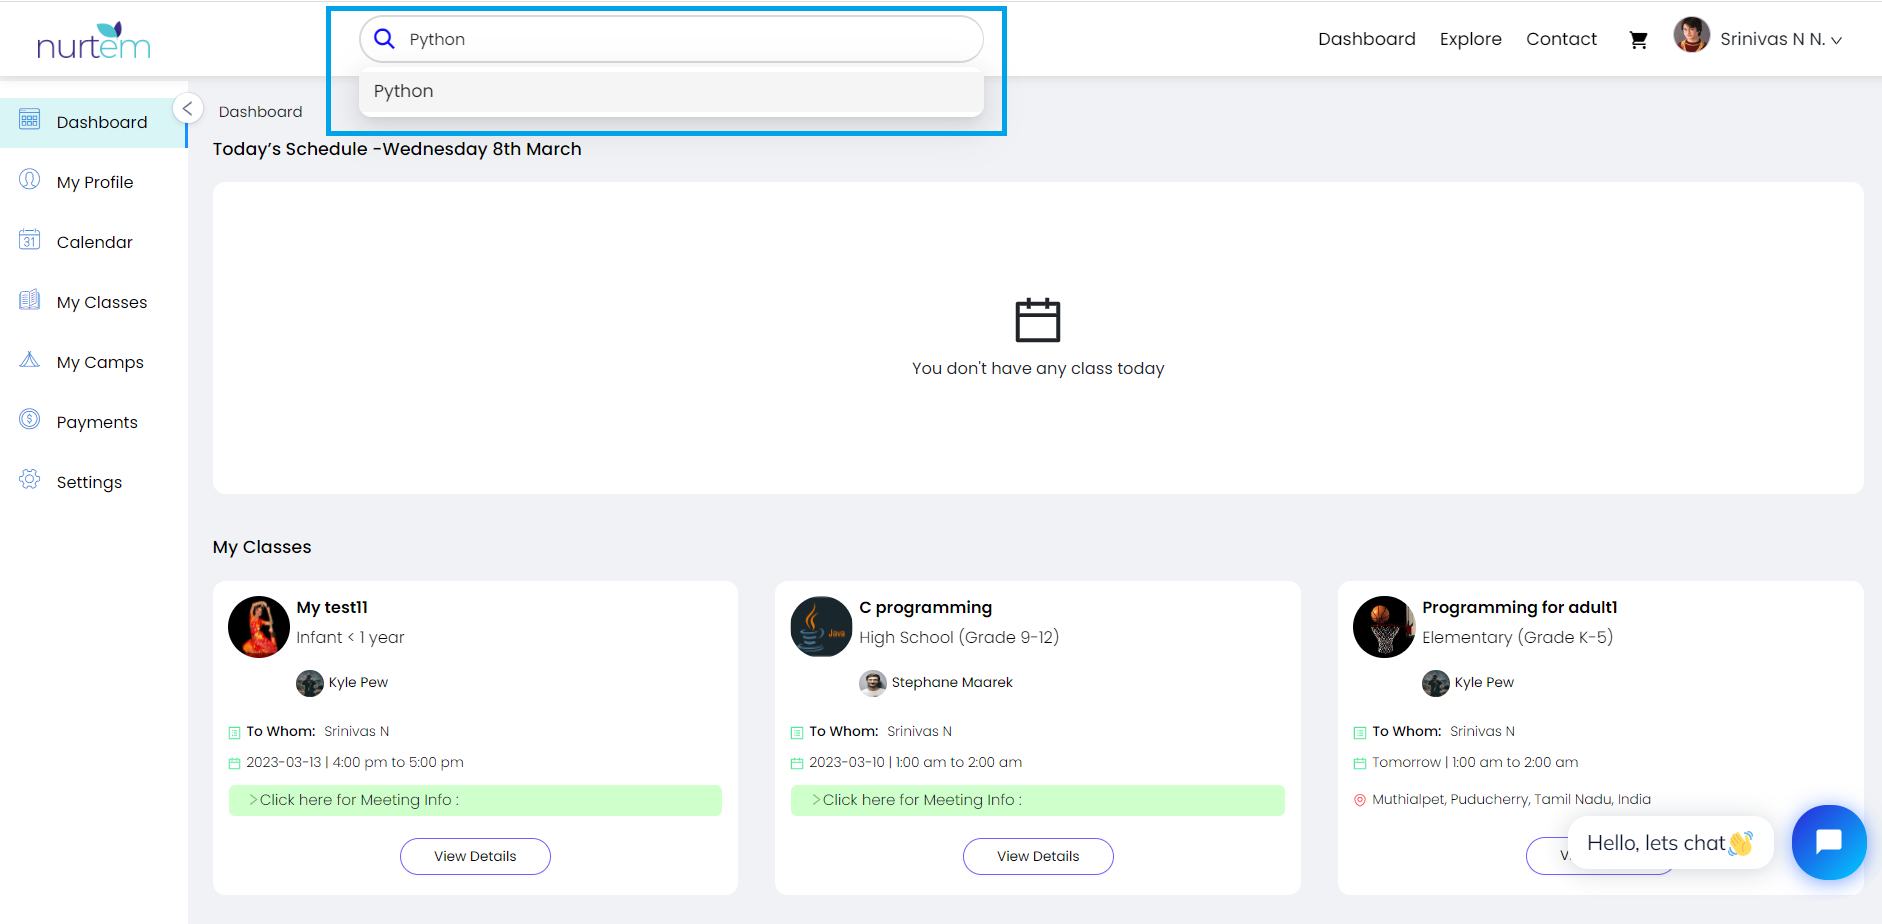The height and width of the screenshot is (924, 1882).
Task: Click into the Python search field
Action: [x=680, y=39]
